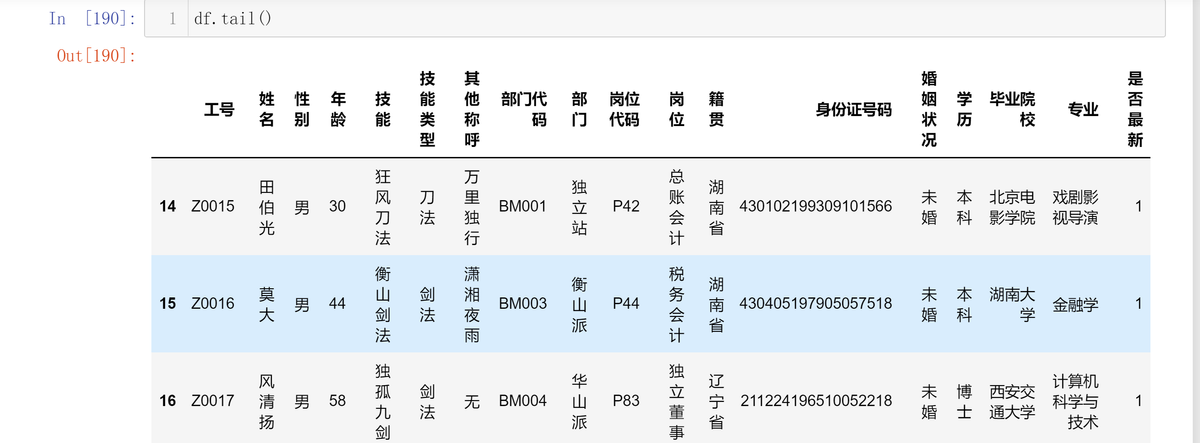The image size is (1200, 443).
Task: Click the 毕业院校 column header
Action: [1013, 109]
